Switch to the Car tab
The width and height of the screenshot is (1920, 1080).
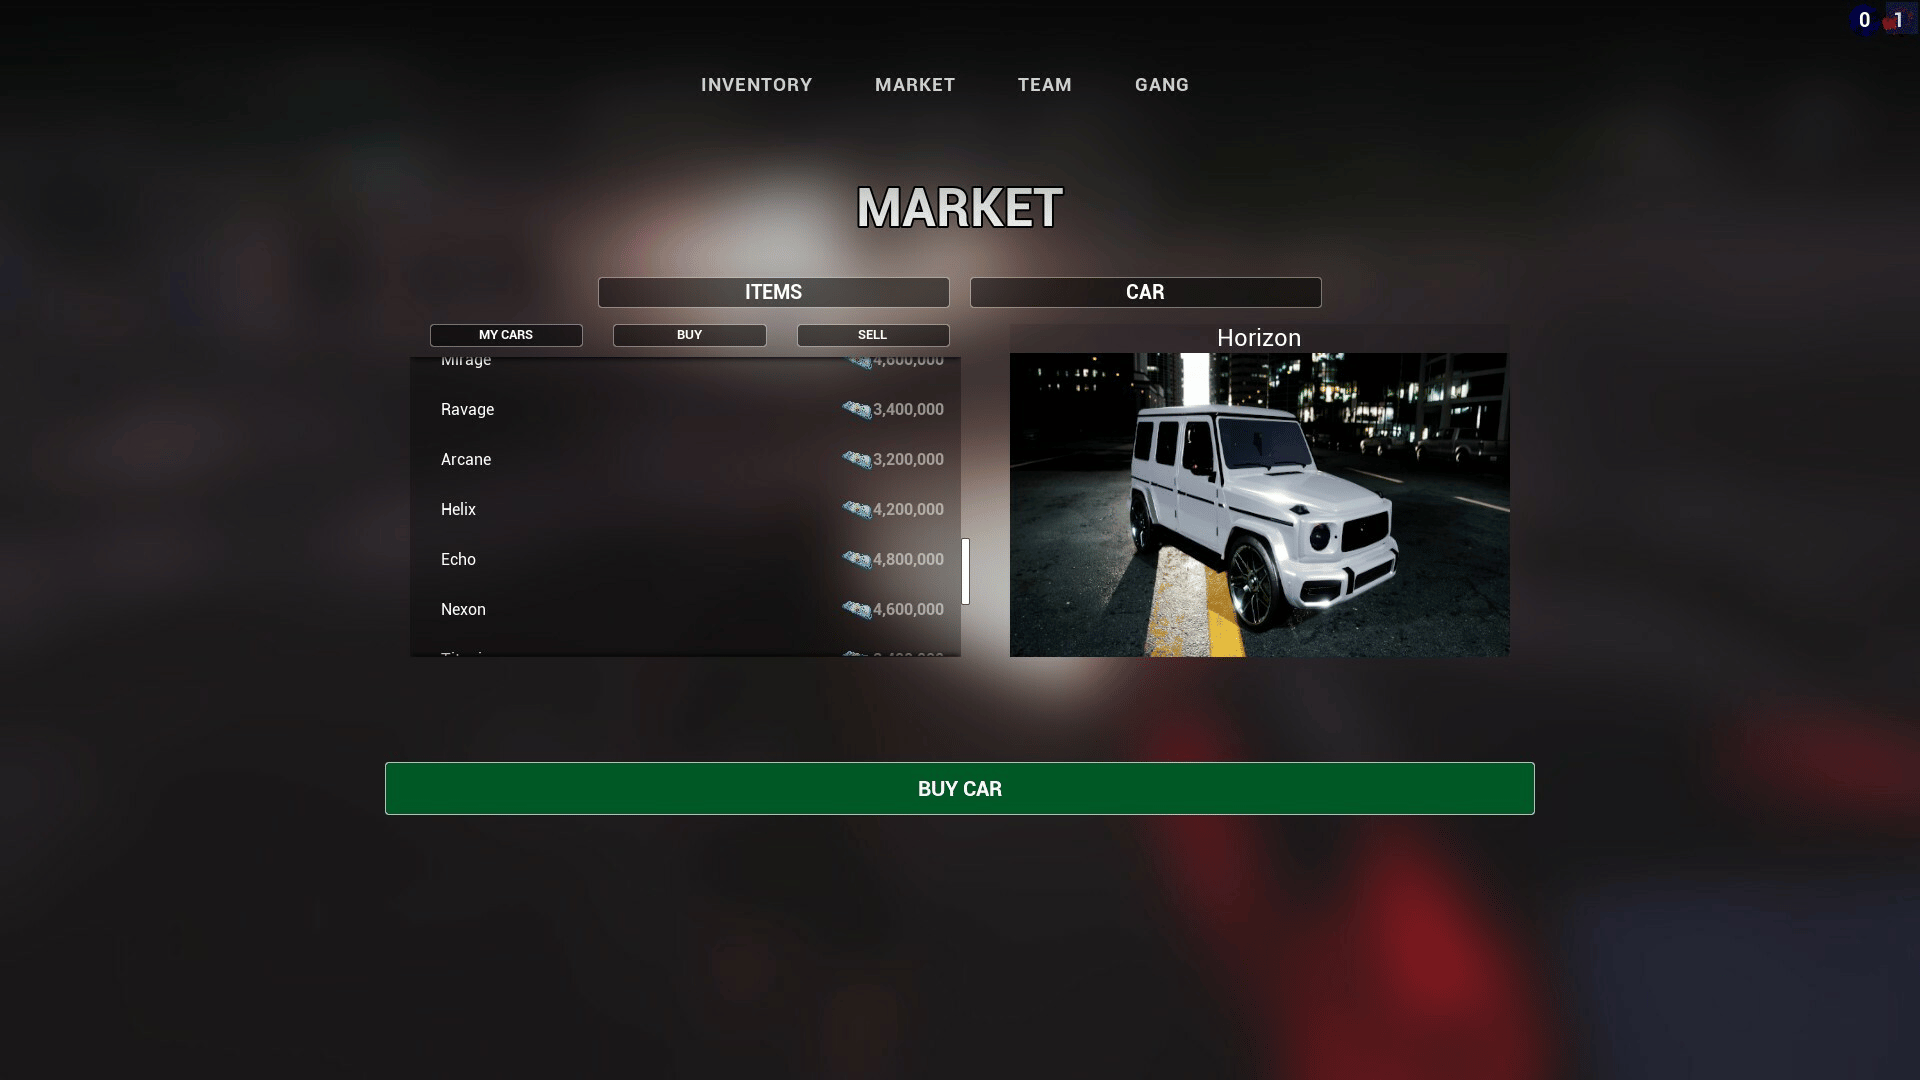[1145, 292]
